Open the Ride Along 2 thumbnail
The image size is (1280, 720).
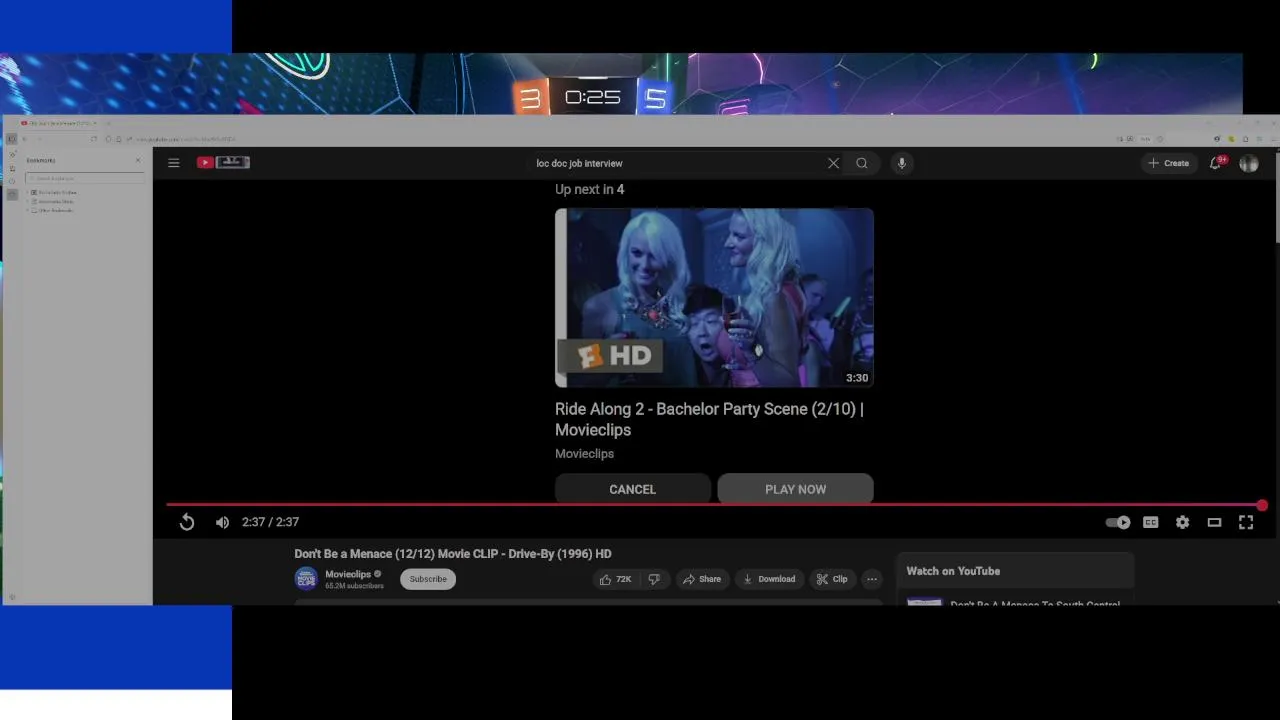pos(714,297)
